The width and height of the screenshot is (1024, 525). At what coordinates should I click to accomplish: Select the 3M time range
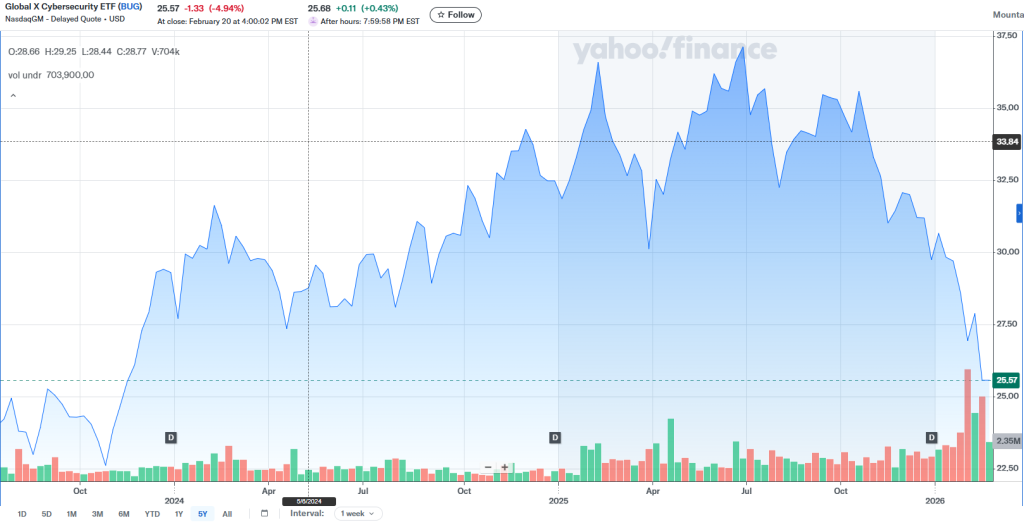[x=97, y=514]
